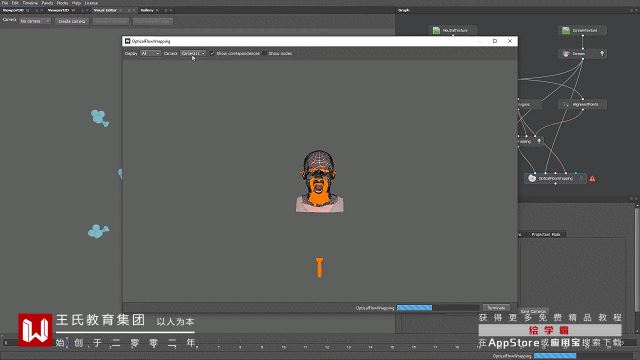Click the orange camera marker below the head

tap(319, 268)
